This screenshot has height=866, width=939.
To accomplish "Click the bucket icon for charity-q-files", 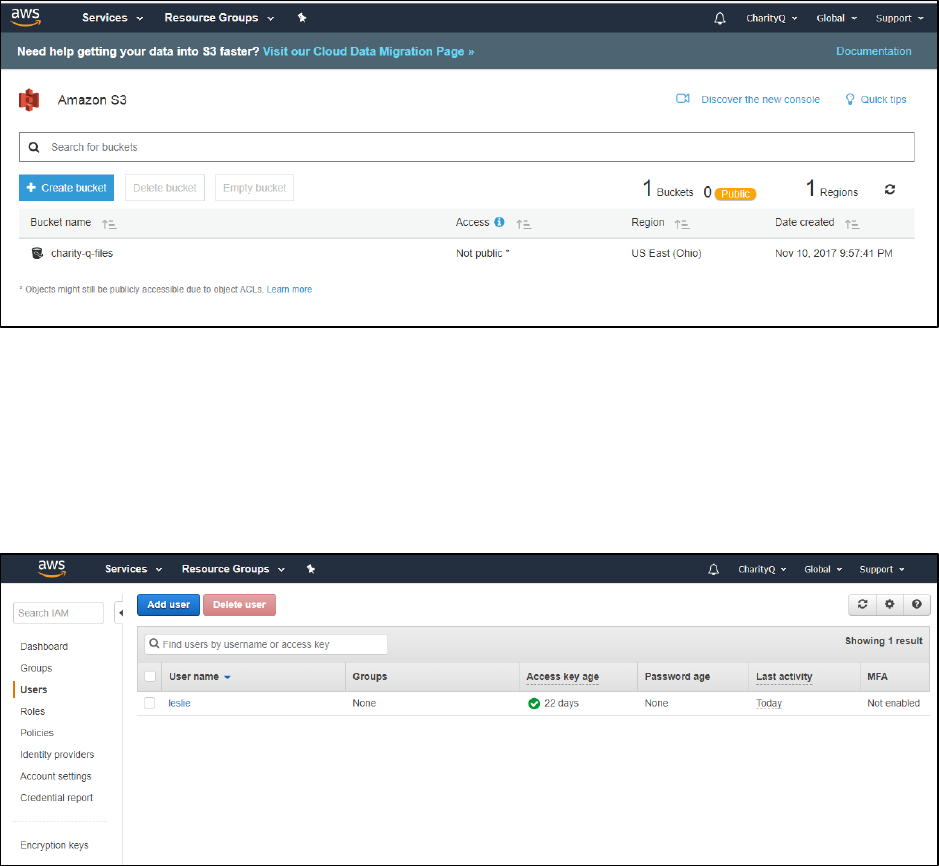I will pos(37,253).
